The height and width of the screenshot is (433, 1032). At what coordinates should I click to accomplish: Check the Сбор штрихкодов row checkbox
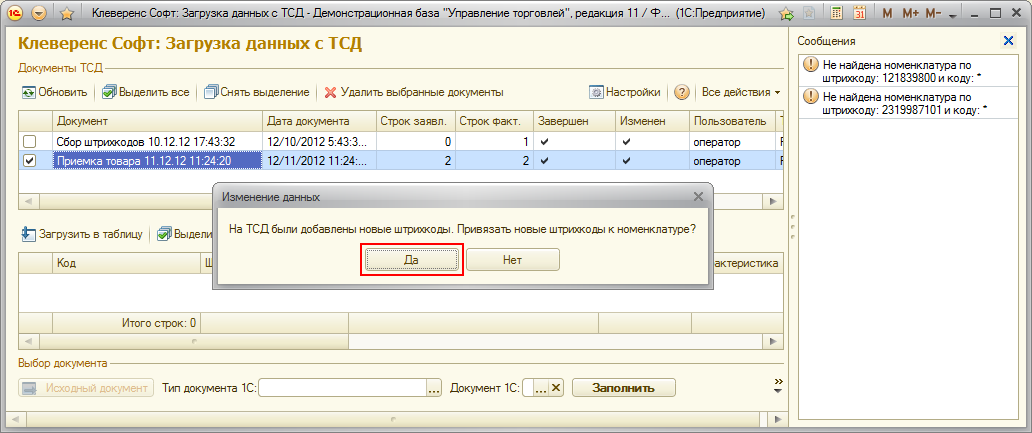click(30, 141)
